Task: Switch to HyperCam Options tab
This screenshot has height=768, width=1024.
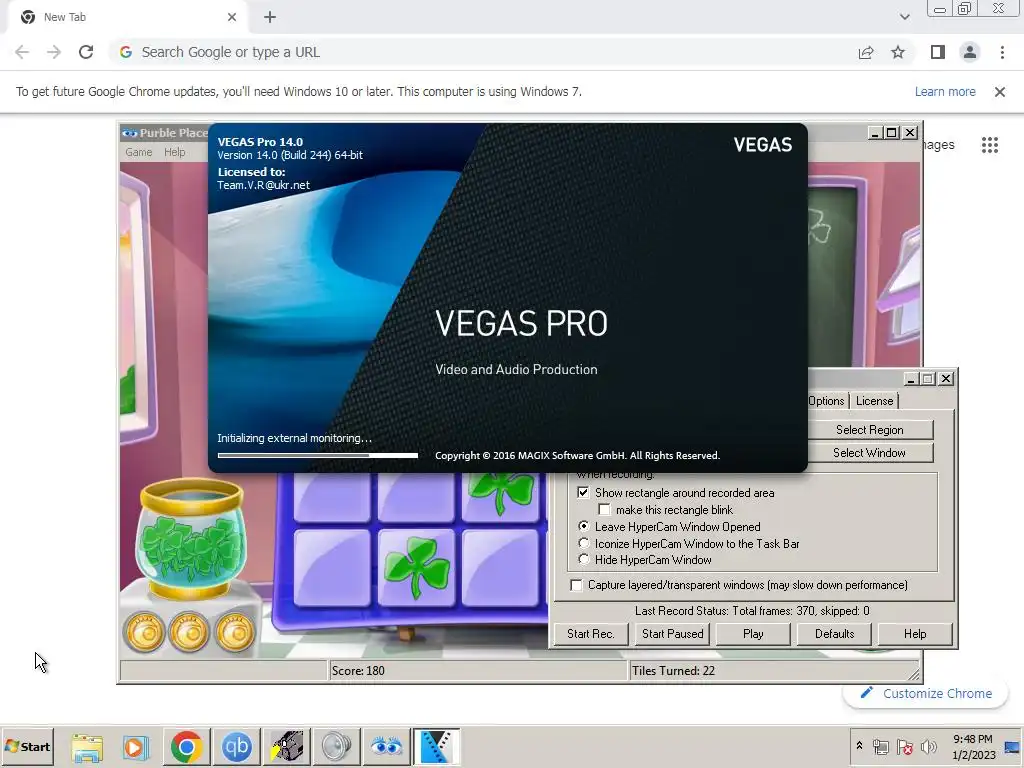Action: (826, 401)
